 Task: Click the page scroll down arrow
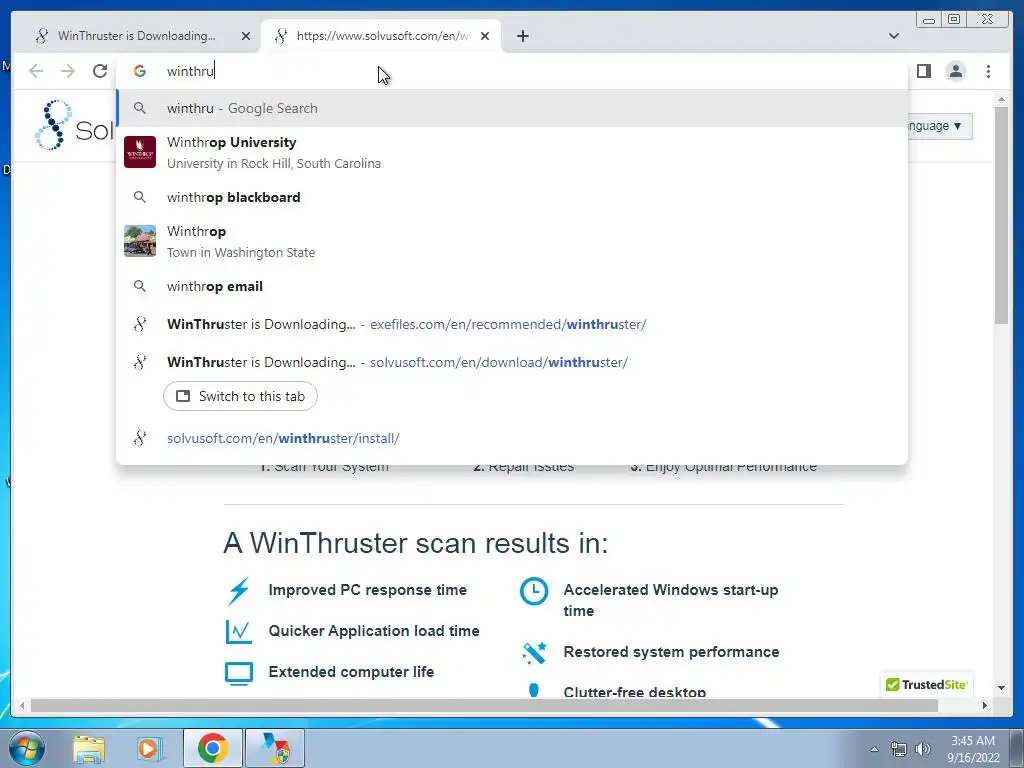[1001, 688]
